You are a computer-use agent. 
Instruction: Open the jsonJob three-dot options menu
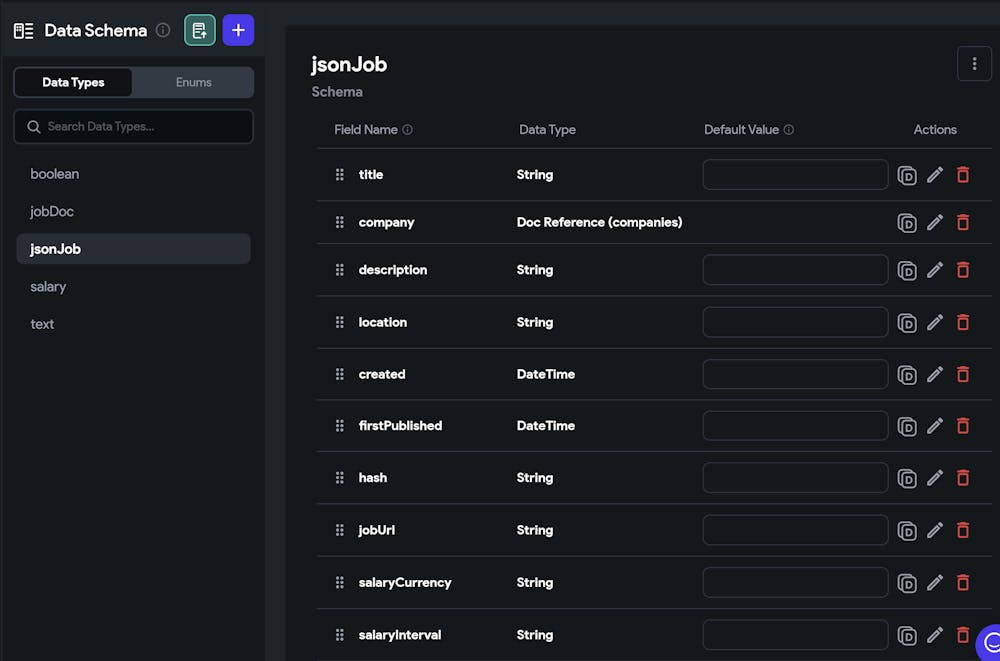coord(974,64)
